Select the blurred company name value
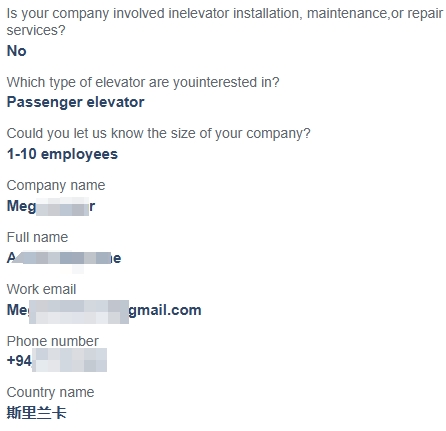The height and width of the screenshot is (431, 446). [x=51, y=206]
